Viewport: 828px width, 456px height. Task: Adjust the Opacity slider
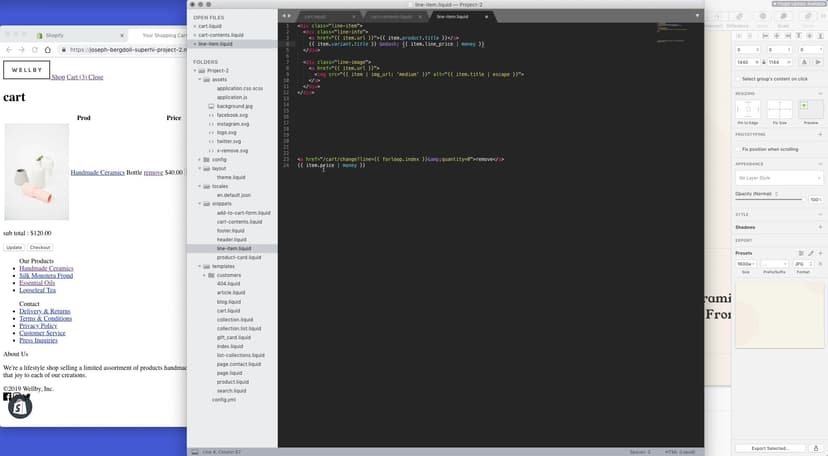[x=770, y=199]
